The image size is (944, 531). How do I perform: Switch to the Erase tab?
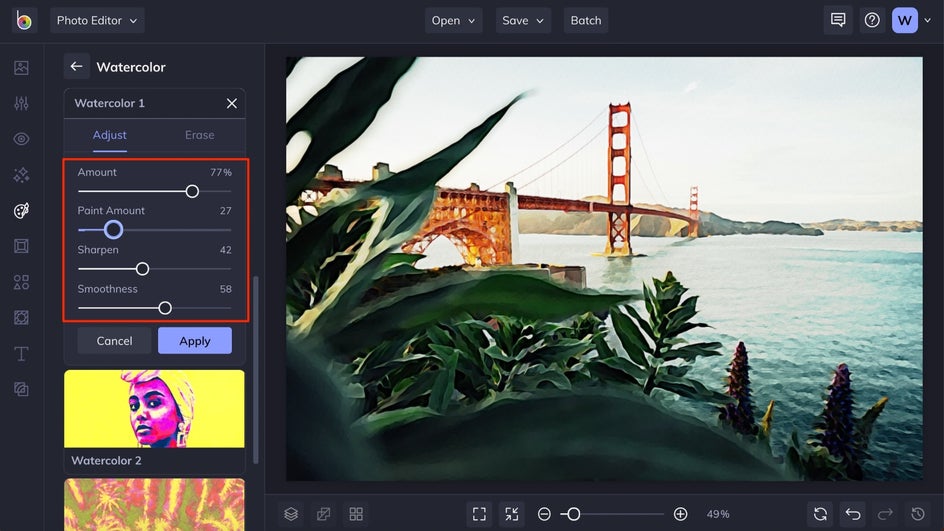point(199,135)
